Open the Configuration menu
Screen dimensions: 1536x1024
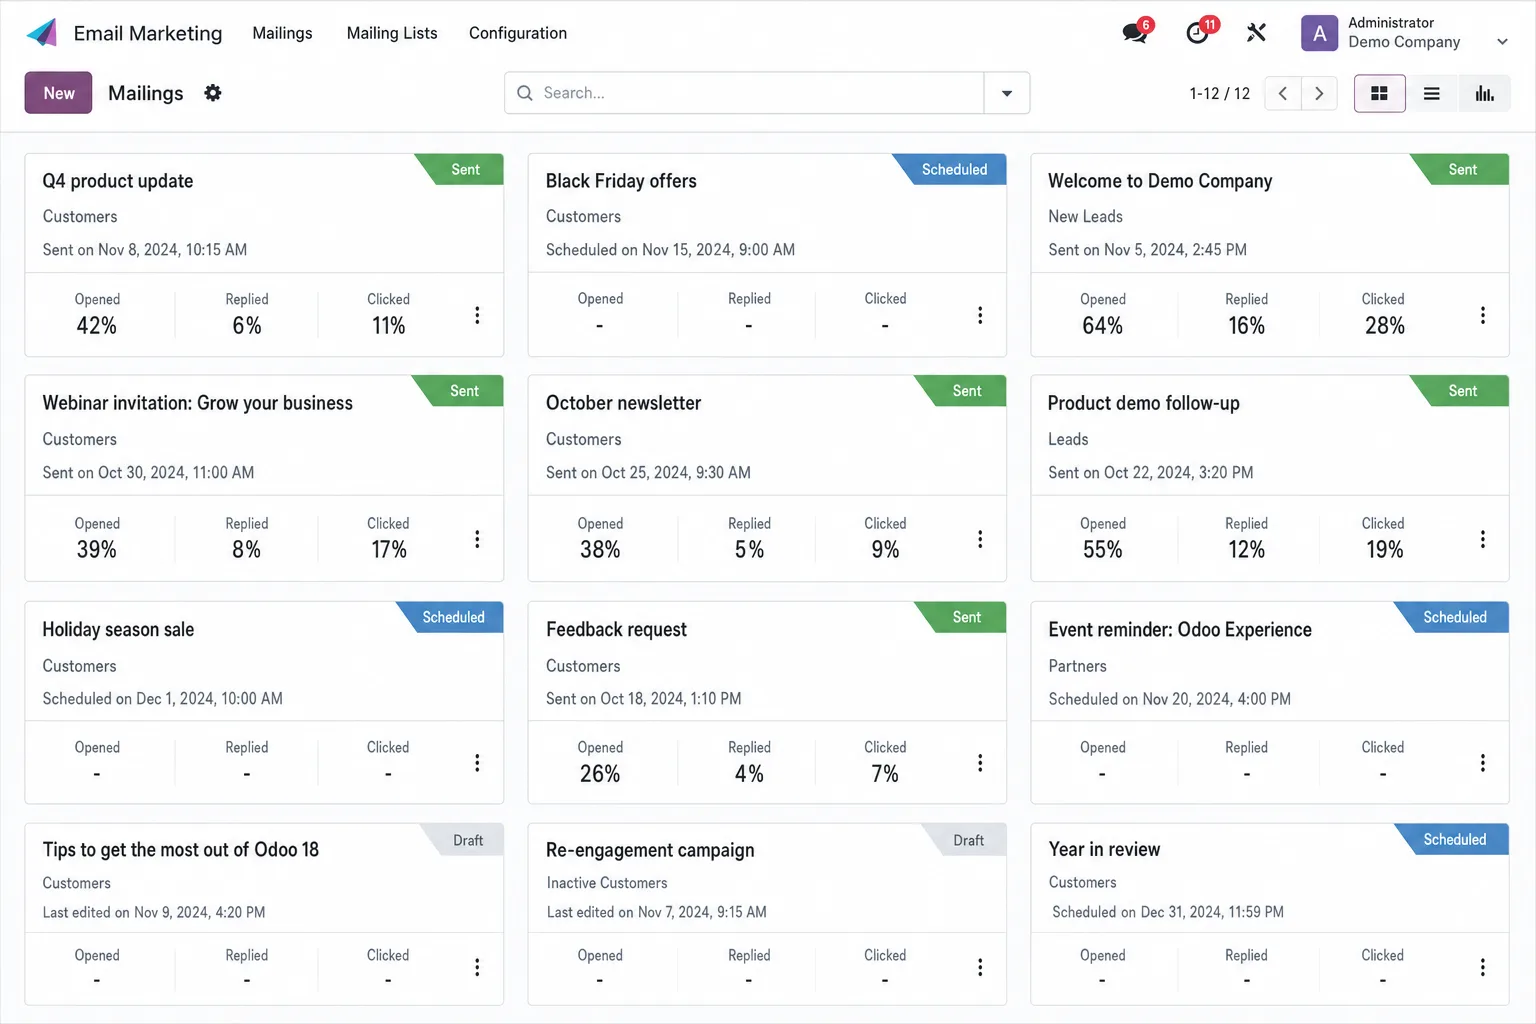[x=518, y=33]
